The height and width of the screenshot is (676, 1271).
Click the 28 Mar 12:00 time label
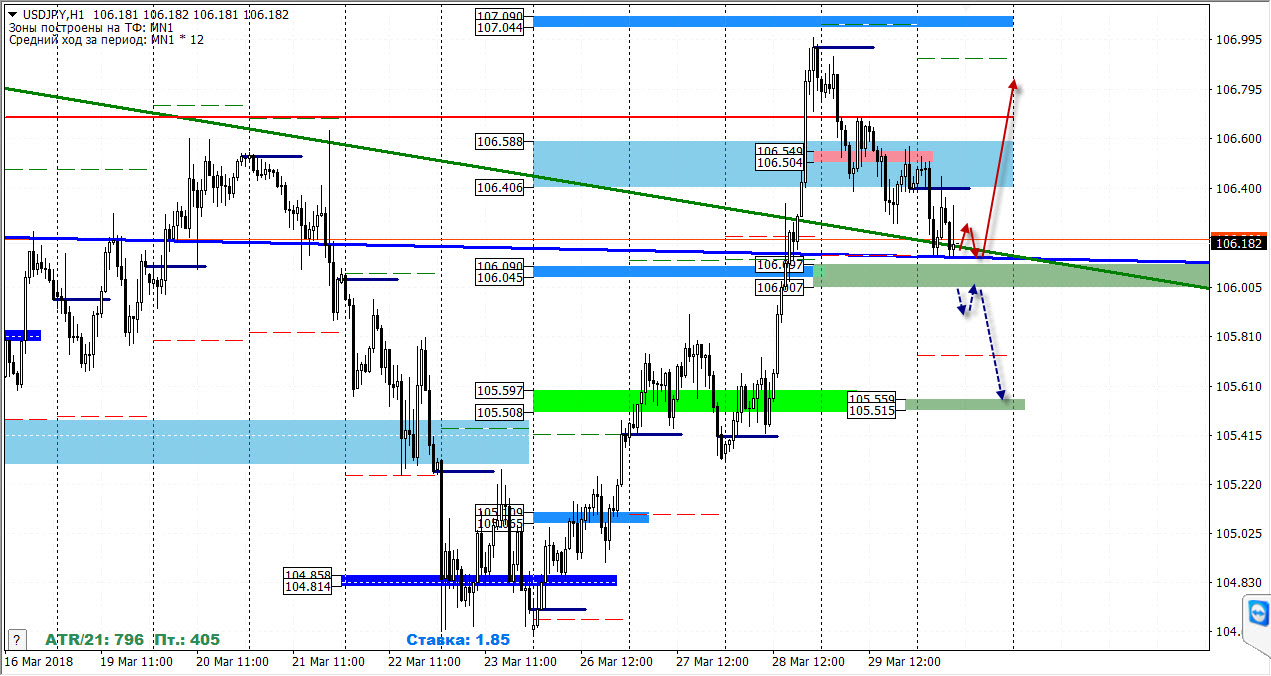[807, 662]
